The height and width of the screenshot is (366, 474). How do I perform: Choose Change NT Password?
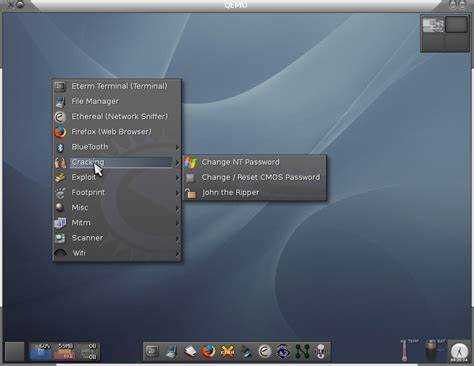(254, 162)
